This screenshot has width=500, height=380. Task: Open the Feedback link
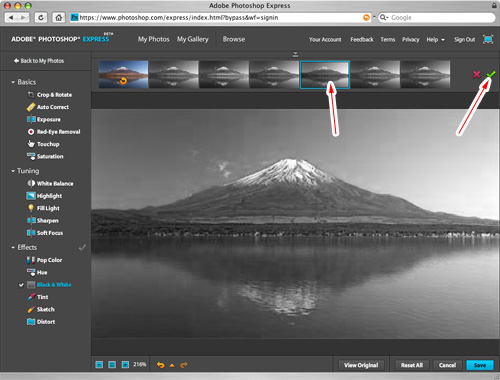[x=362, y=40]
